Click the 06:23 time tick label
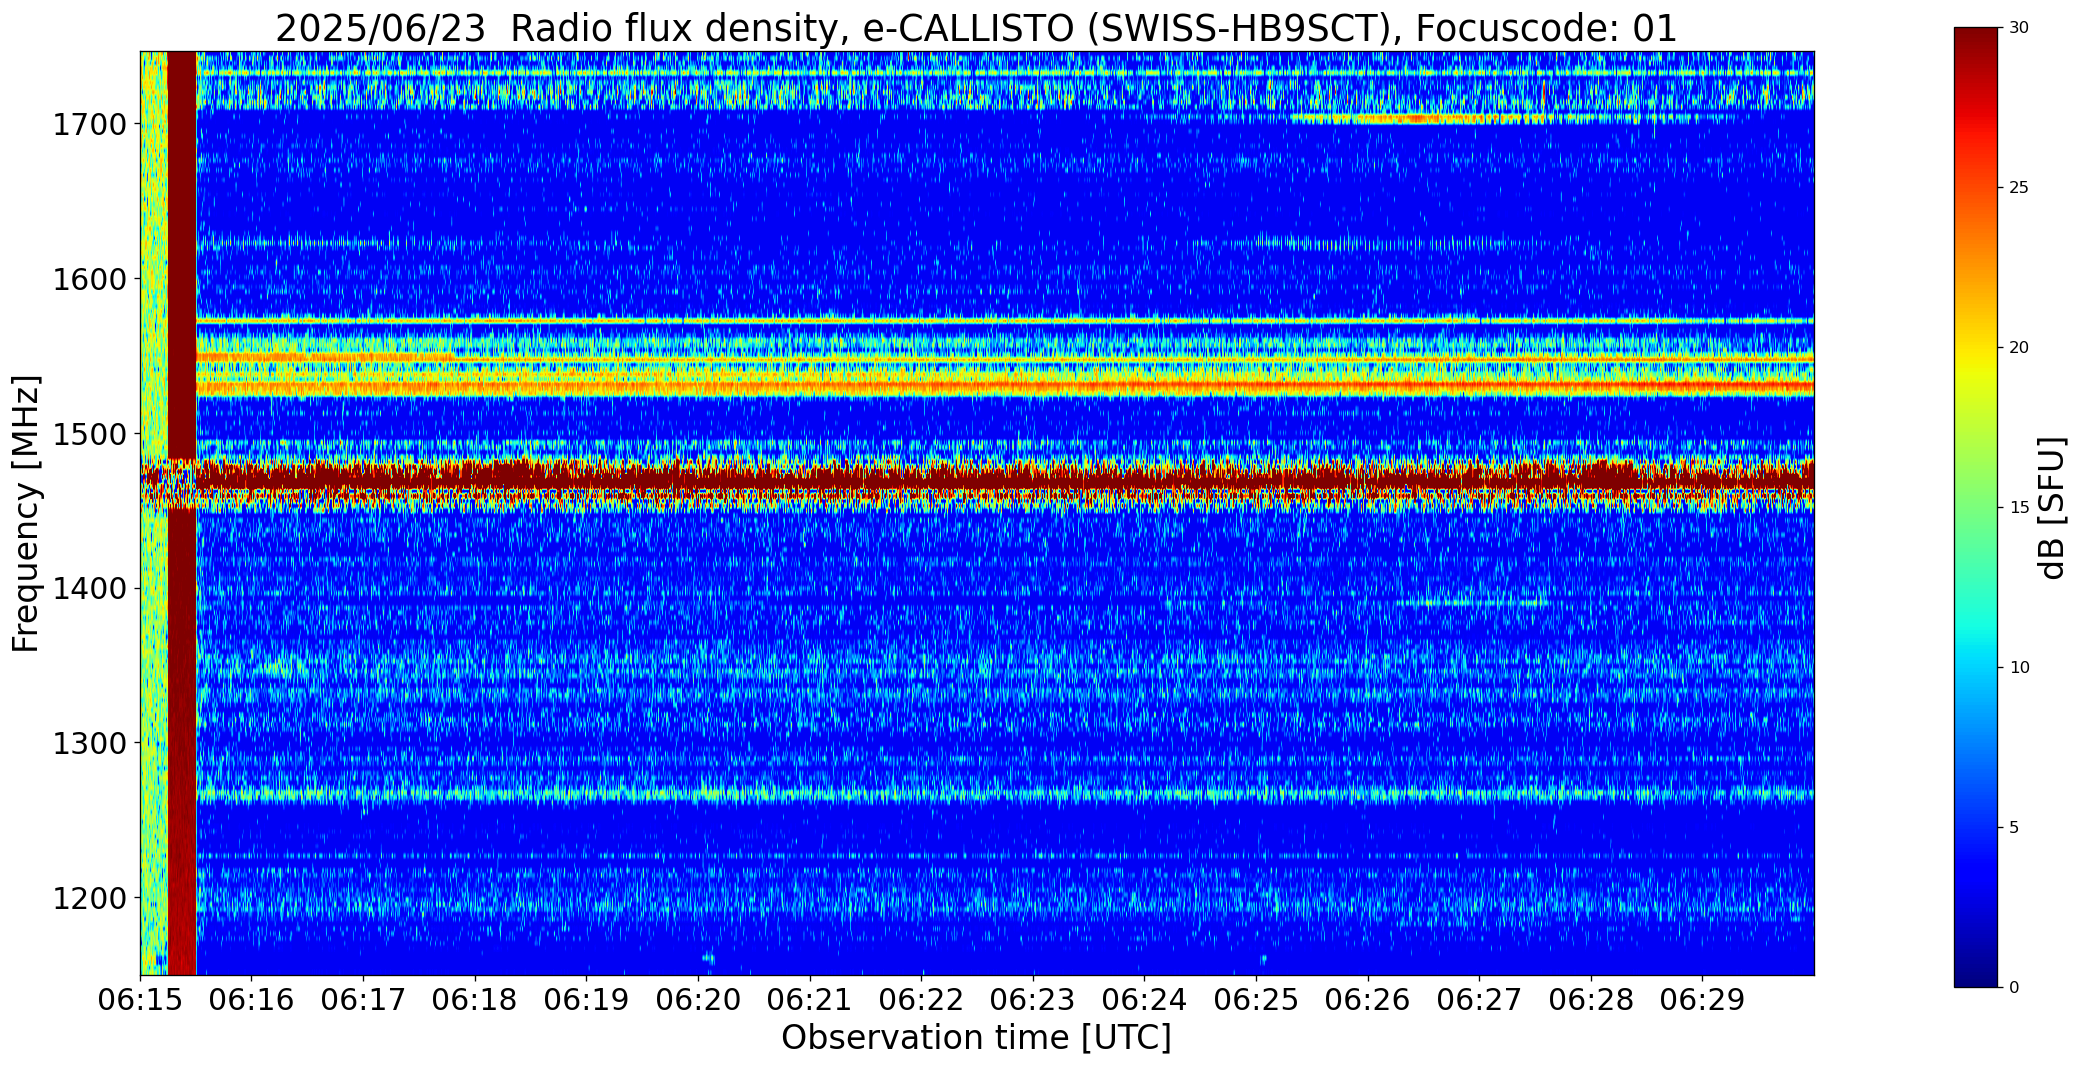Image resolution: width=2082 pixels, height=1067 pixels. [x=1033, y=1000]
